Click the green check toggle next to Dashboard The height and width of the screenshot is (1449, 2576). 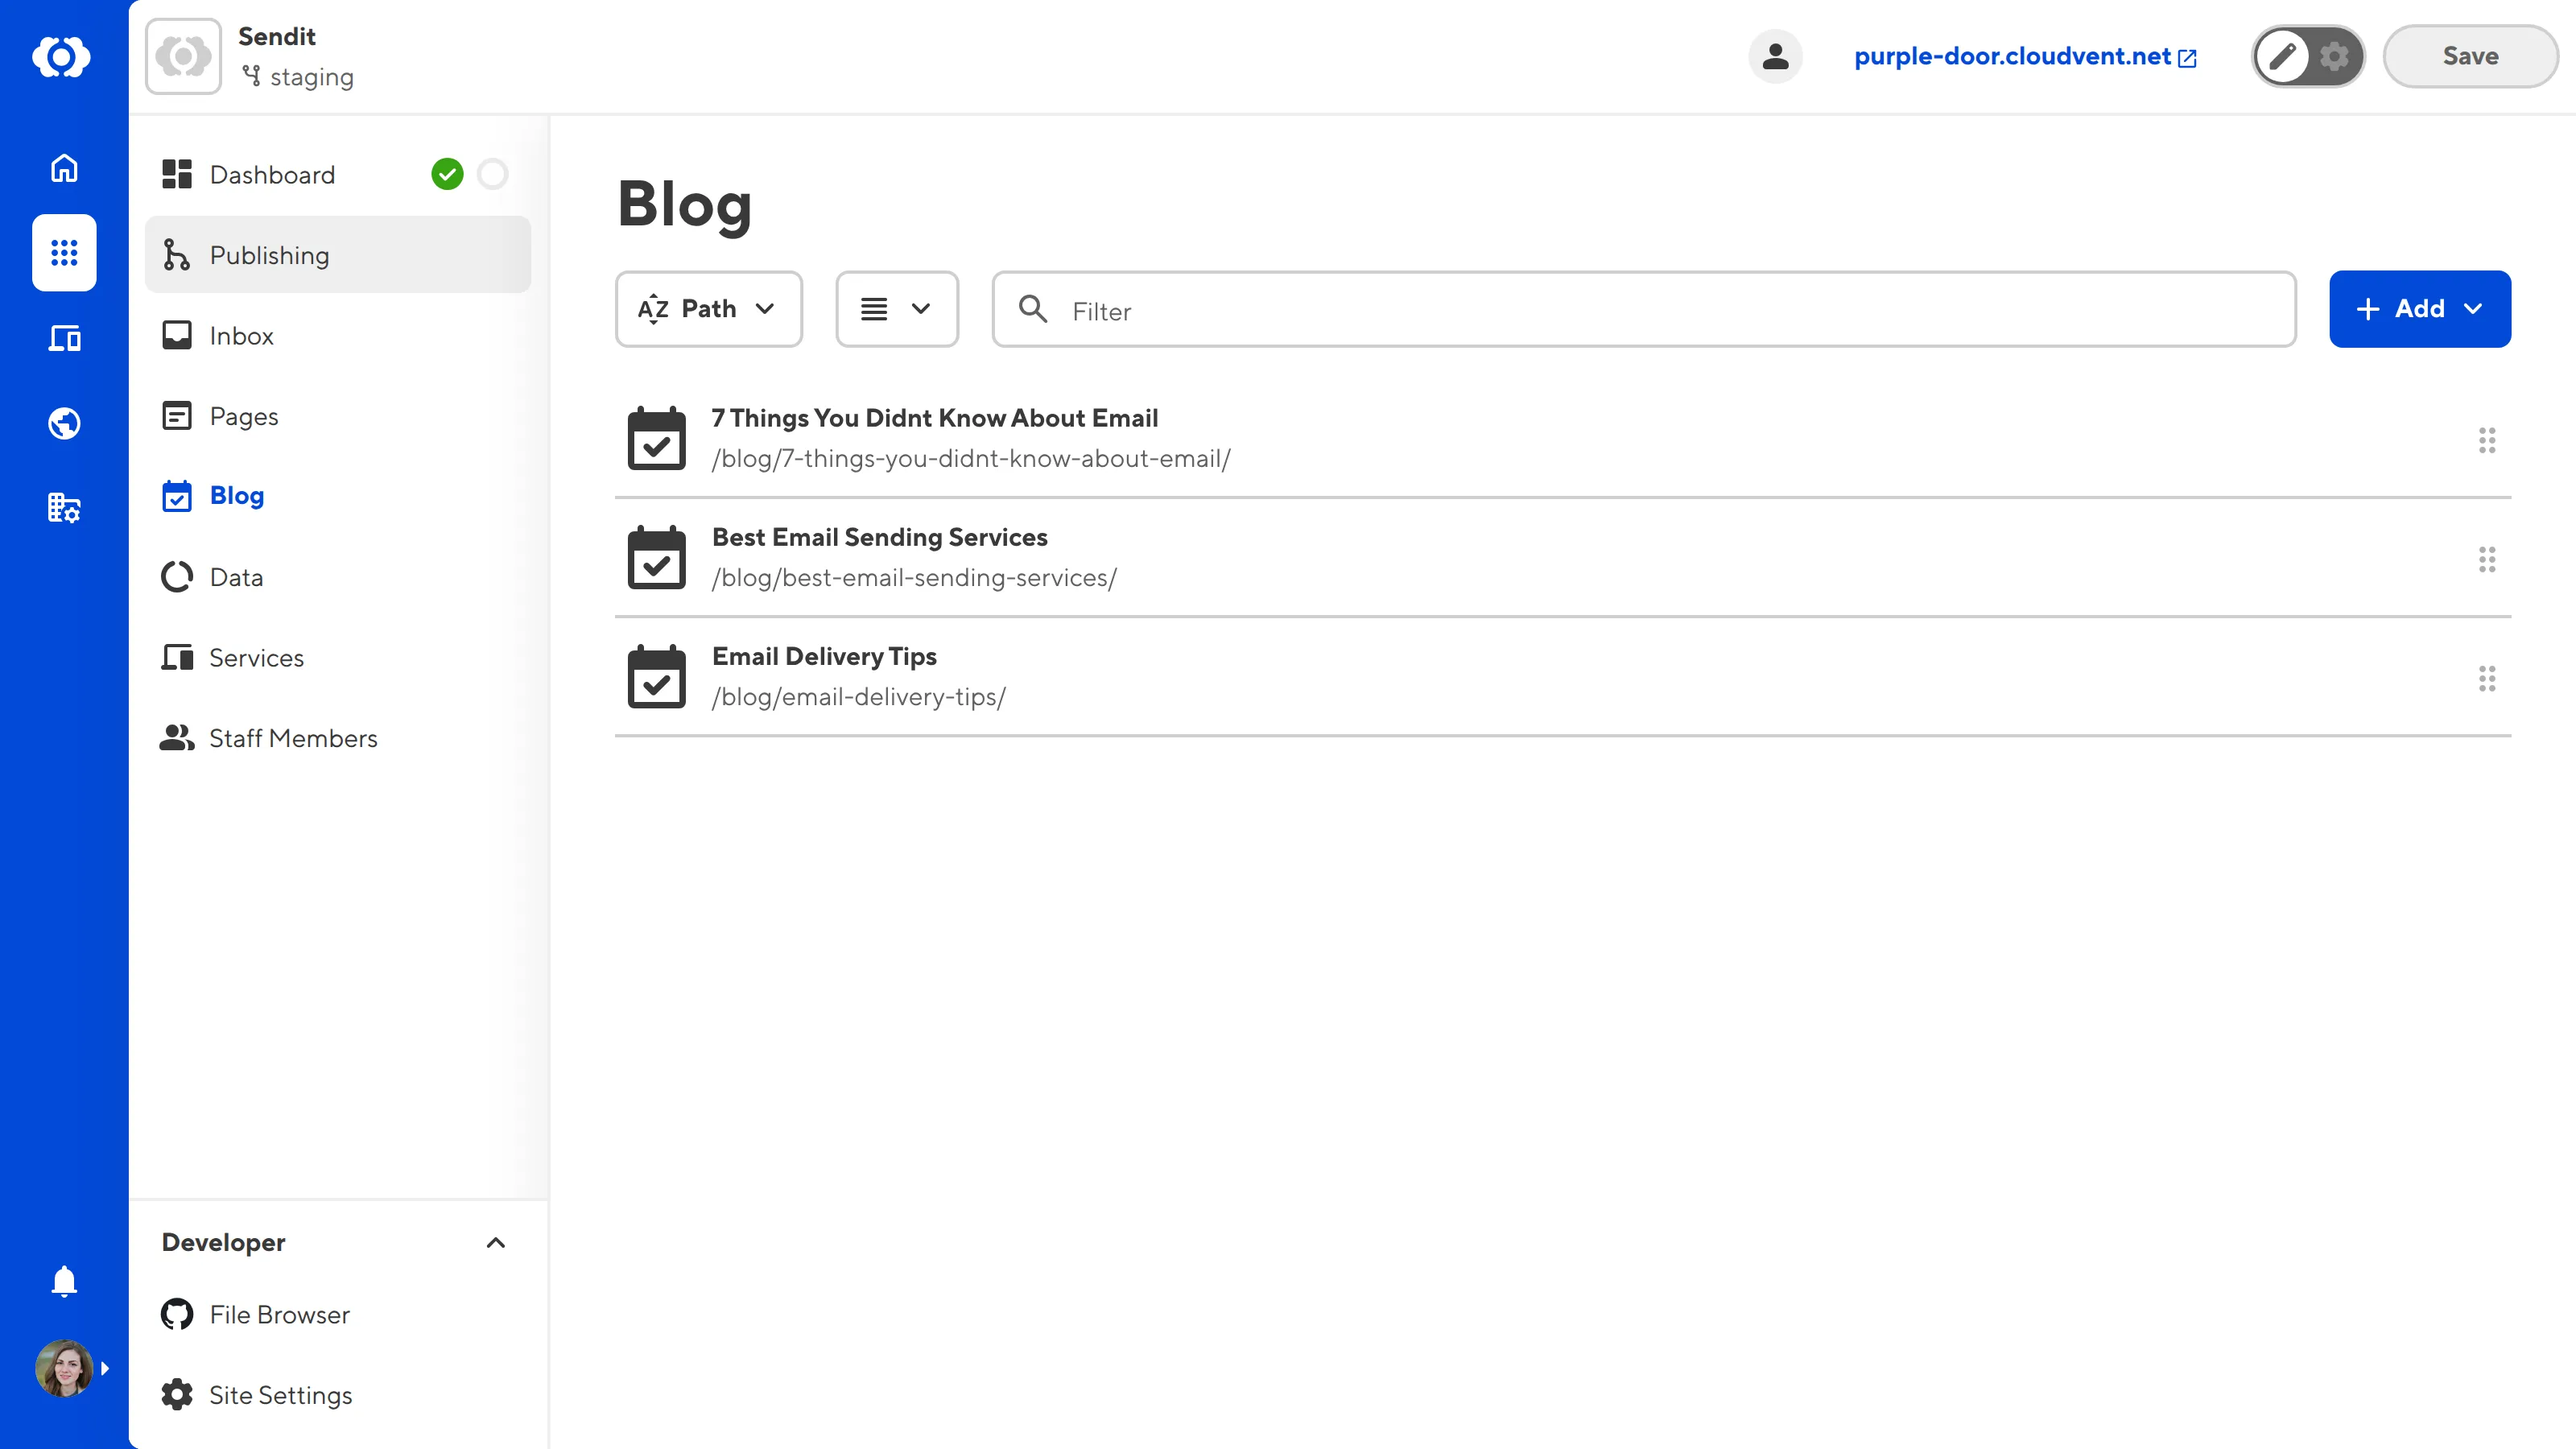(x=448, y=173)
